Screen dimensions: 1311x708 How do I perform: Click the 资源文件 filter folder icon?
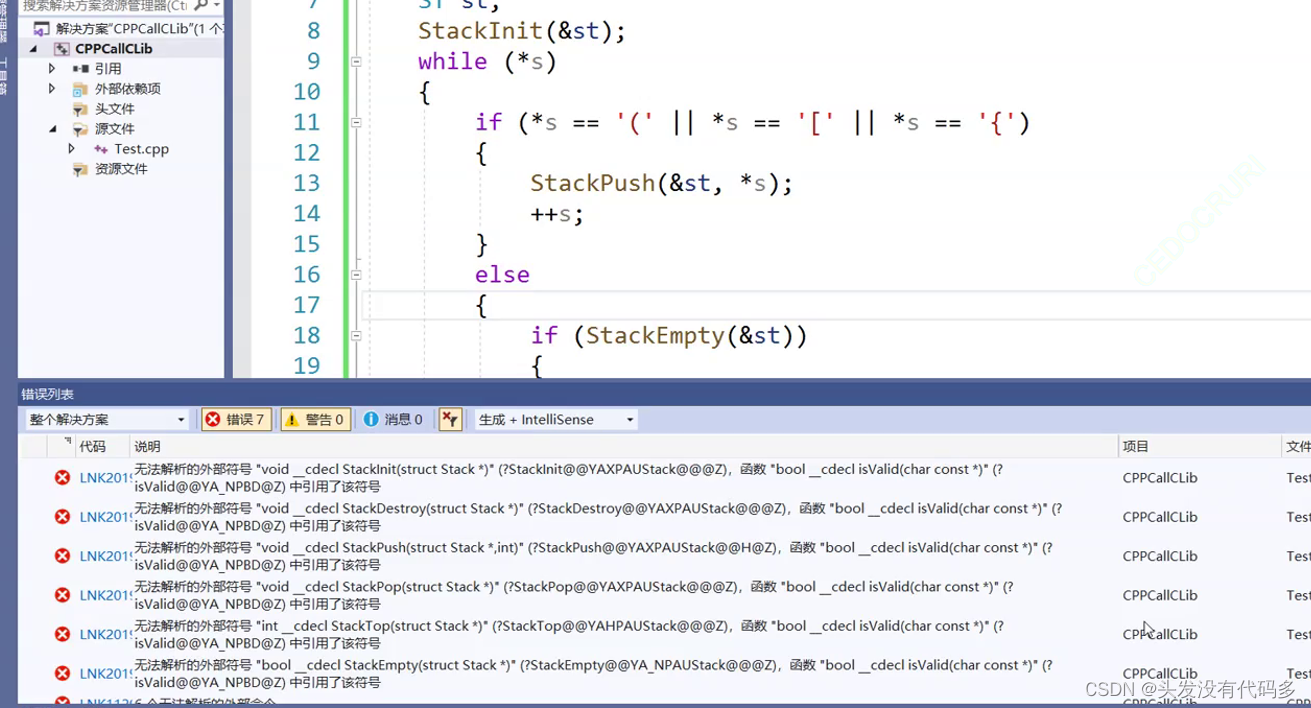(x=80, y=169)
